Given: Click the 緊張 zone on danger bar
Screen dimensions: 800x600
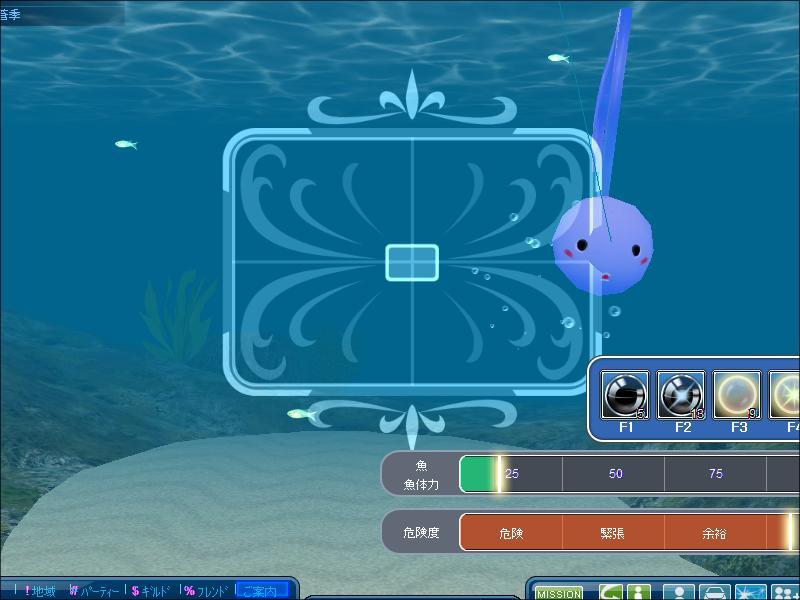Looking at the screenshot, I should click(613, 533).
